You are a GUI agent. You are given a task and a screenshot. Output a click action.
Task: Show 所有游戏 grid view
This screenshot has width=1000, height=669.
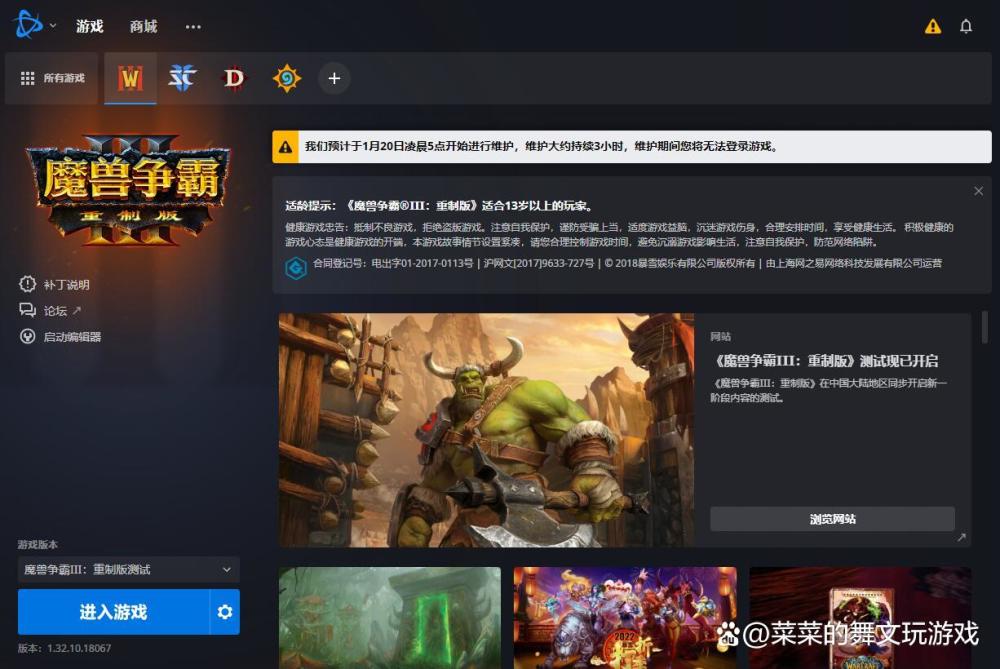click(x=52, y=78)
